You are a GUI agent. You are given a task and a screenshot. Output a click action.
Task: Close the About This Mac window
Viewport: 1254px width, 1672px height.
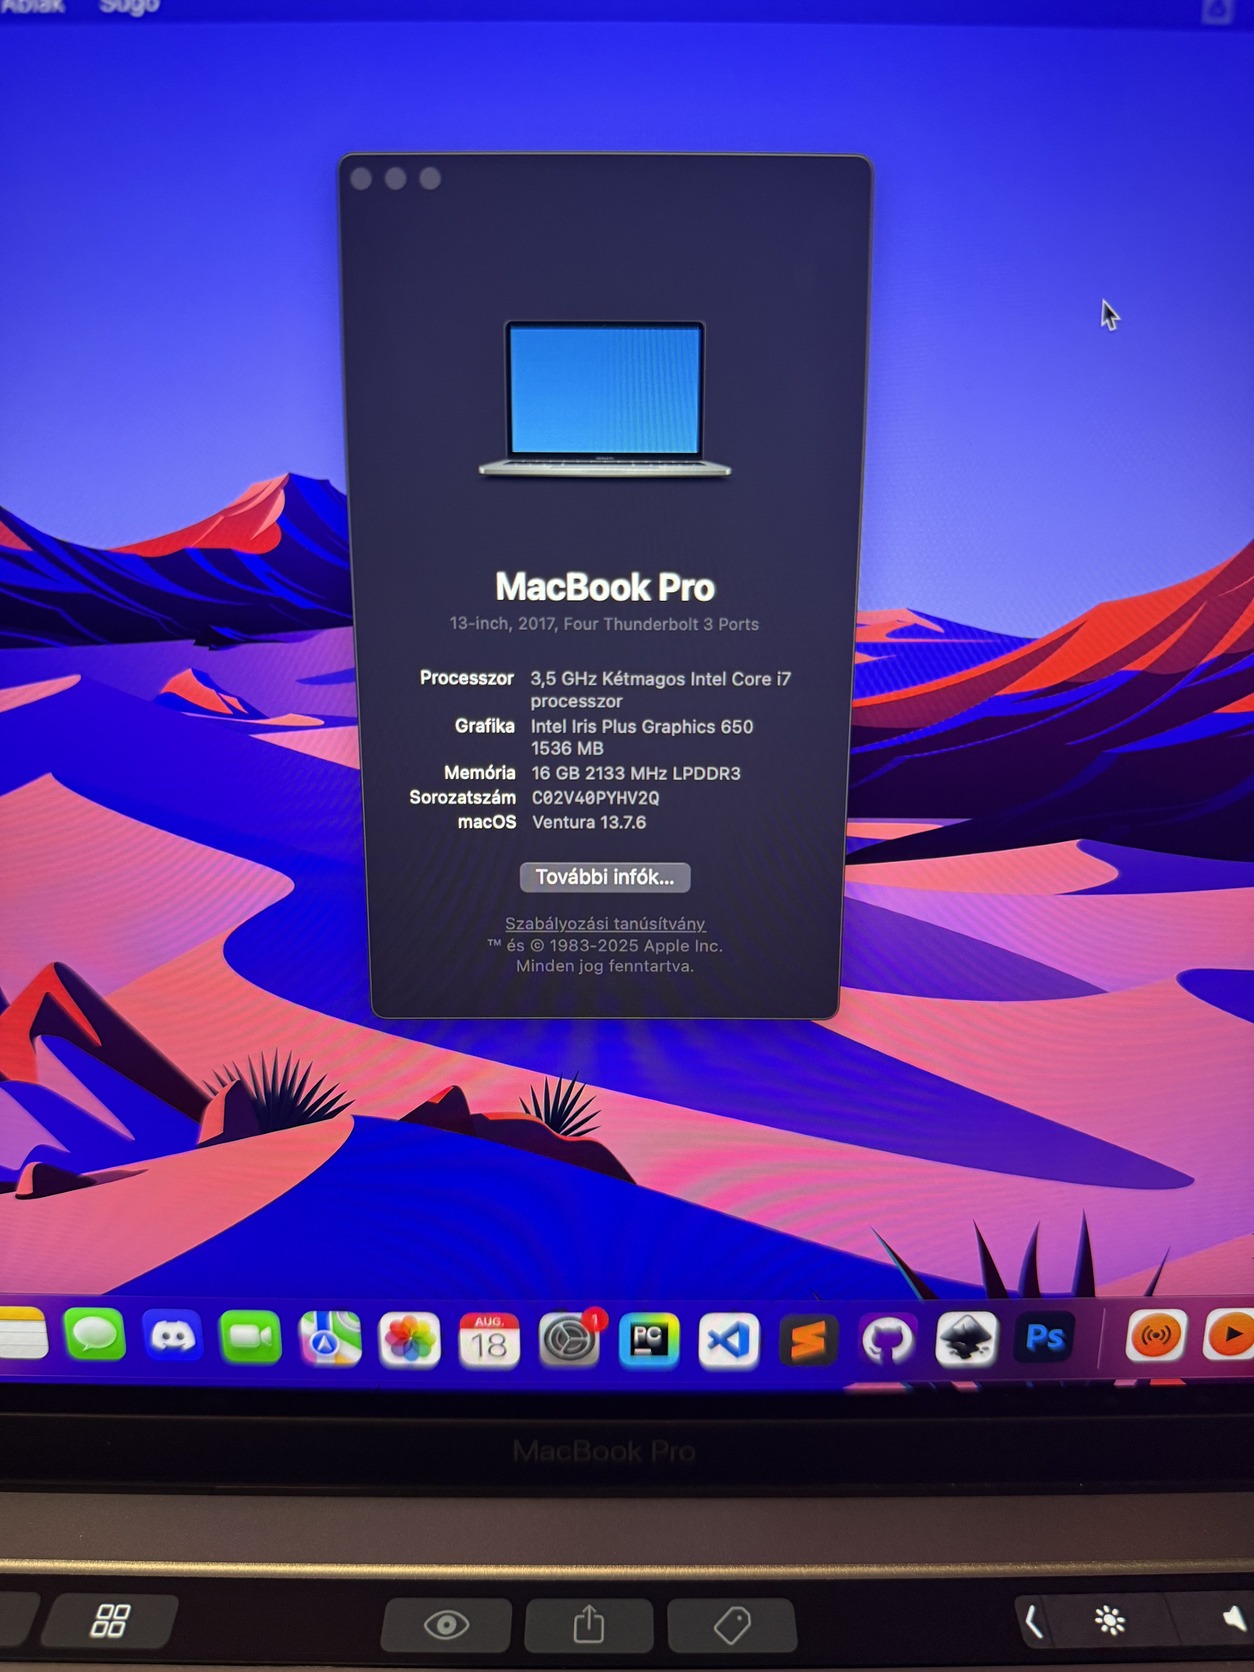[x=362, y=179]
